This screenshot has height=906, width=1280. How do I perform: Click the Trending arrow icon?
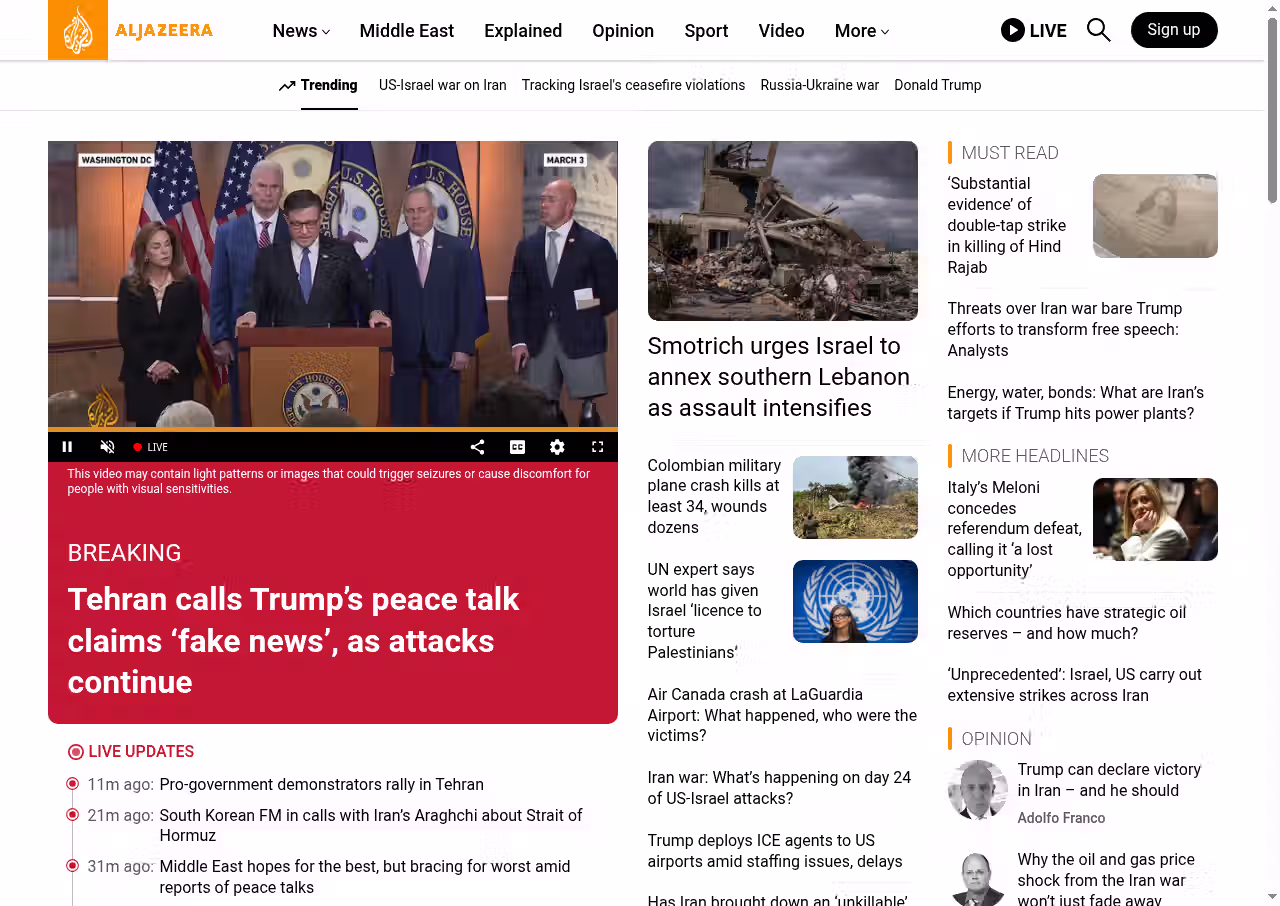(287, 86)
